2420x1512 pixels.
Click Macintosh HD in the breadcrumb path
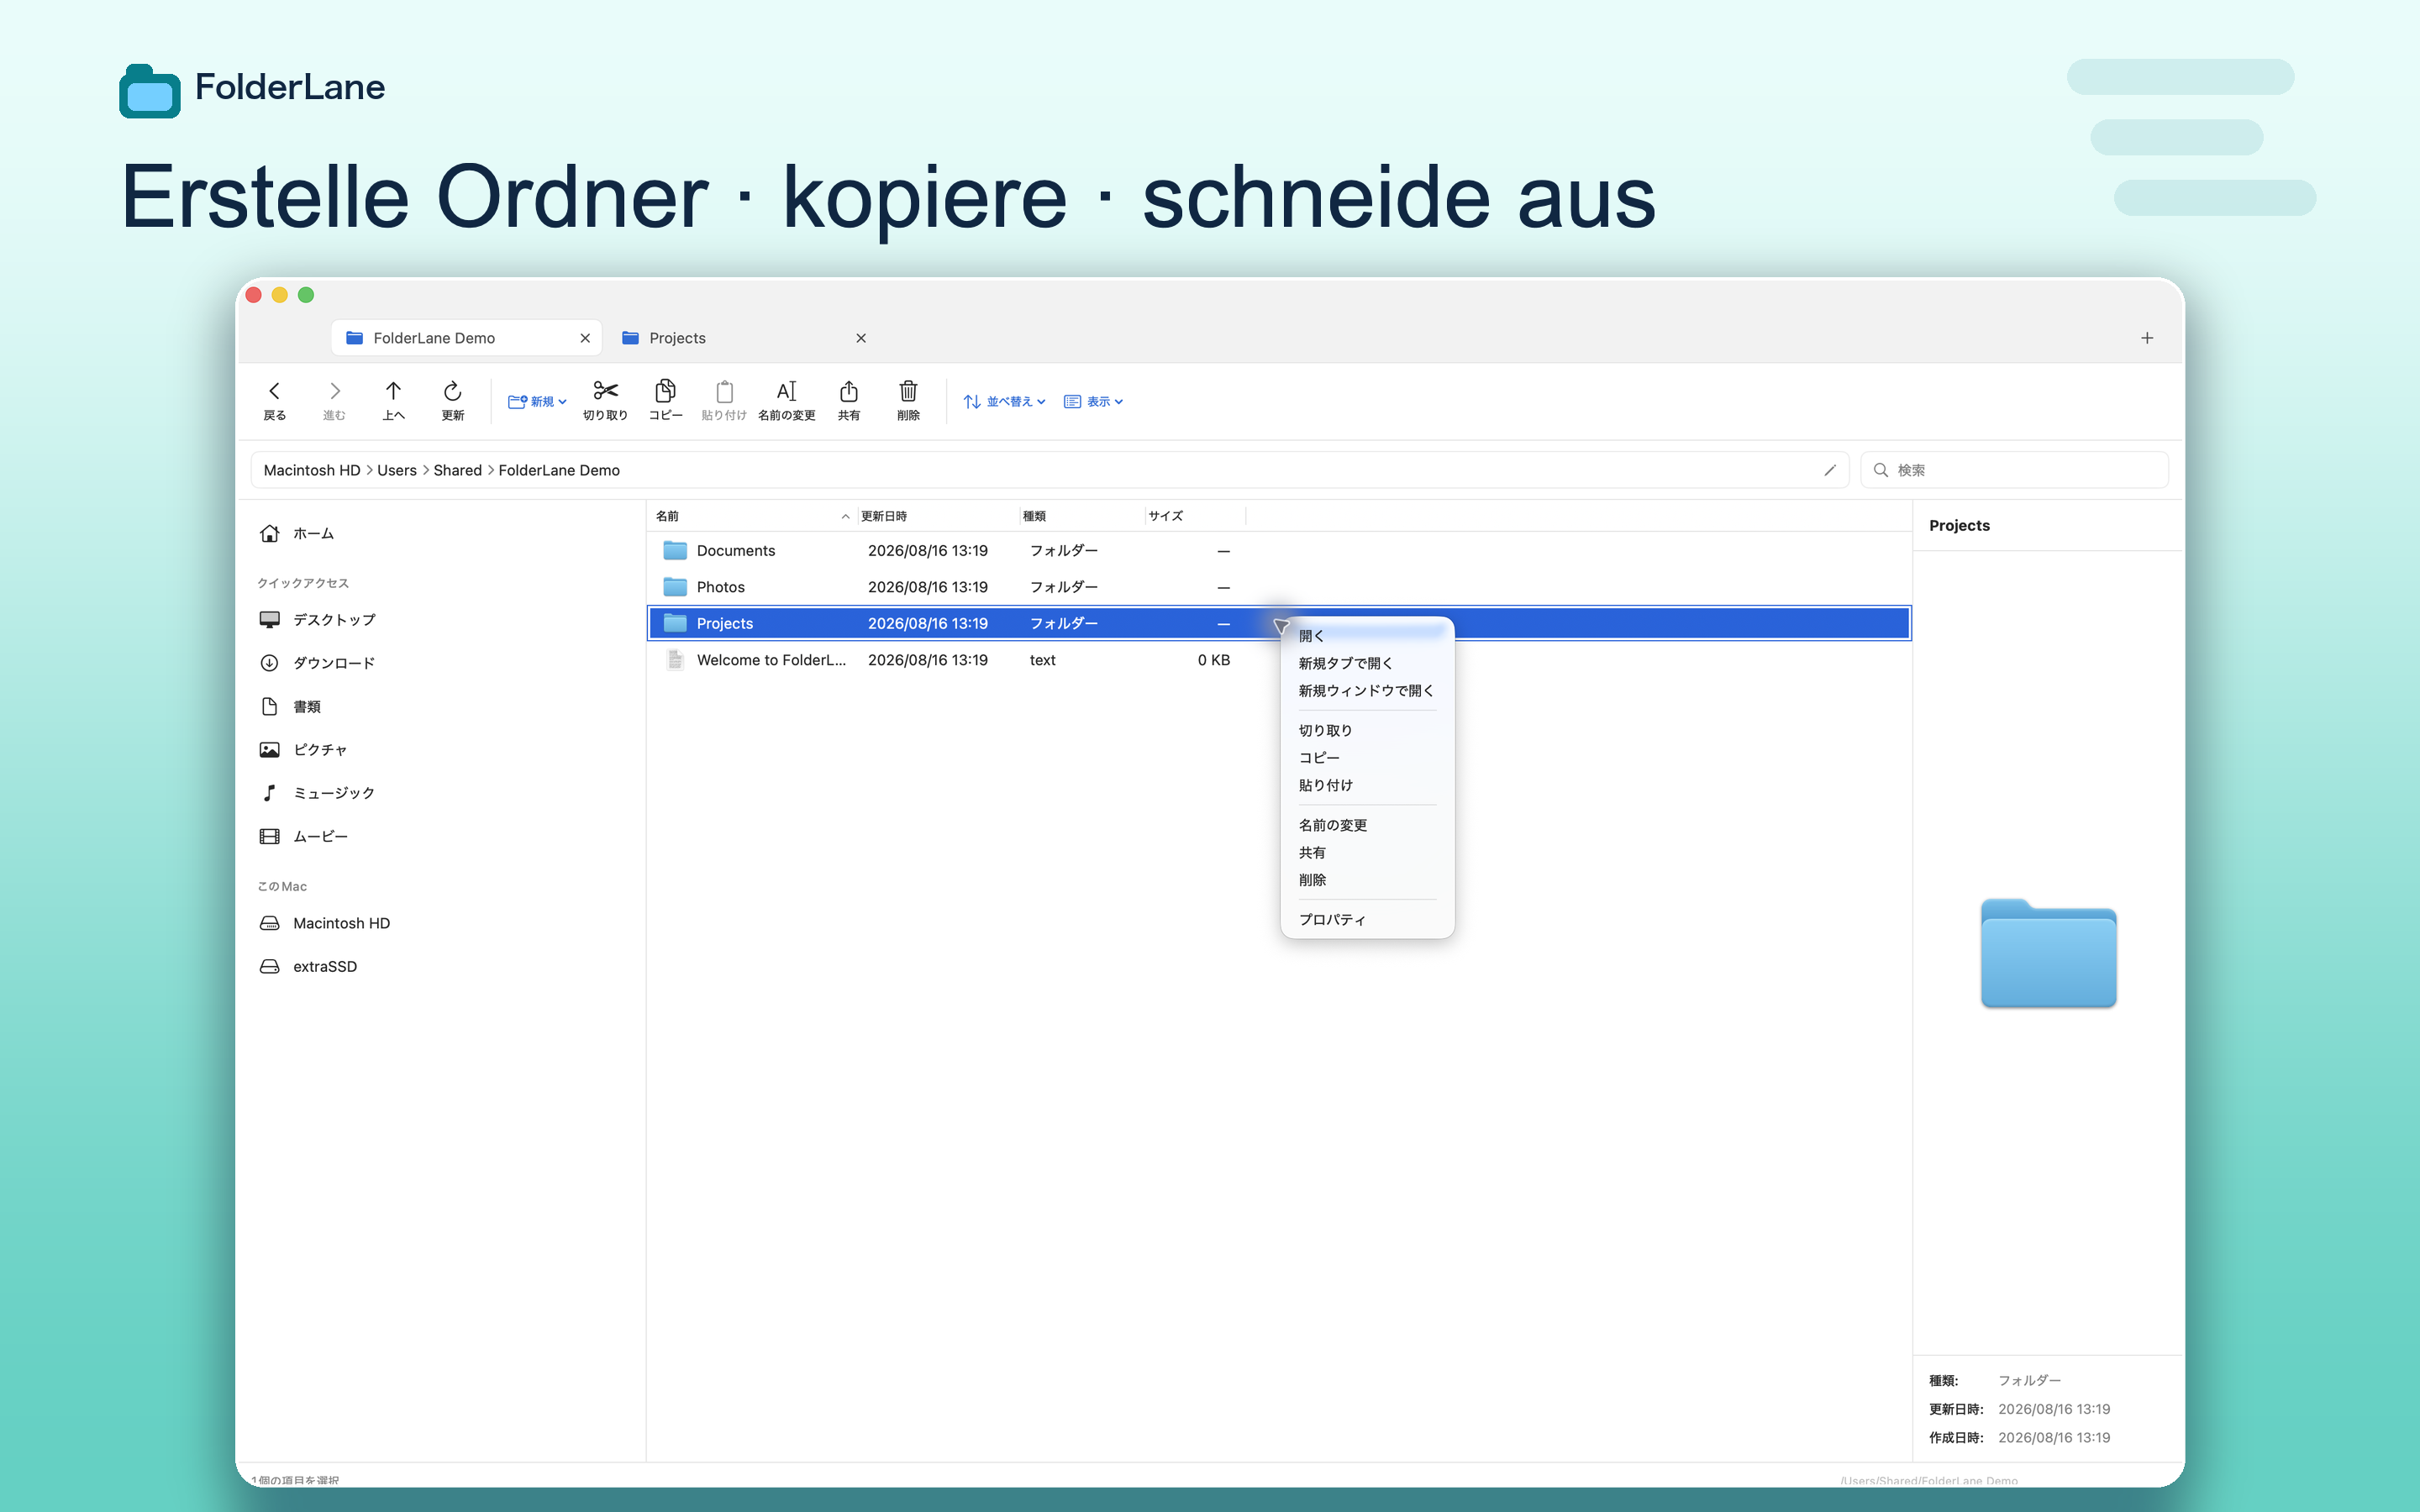[312, 470]
